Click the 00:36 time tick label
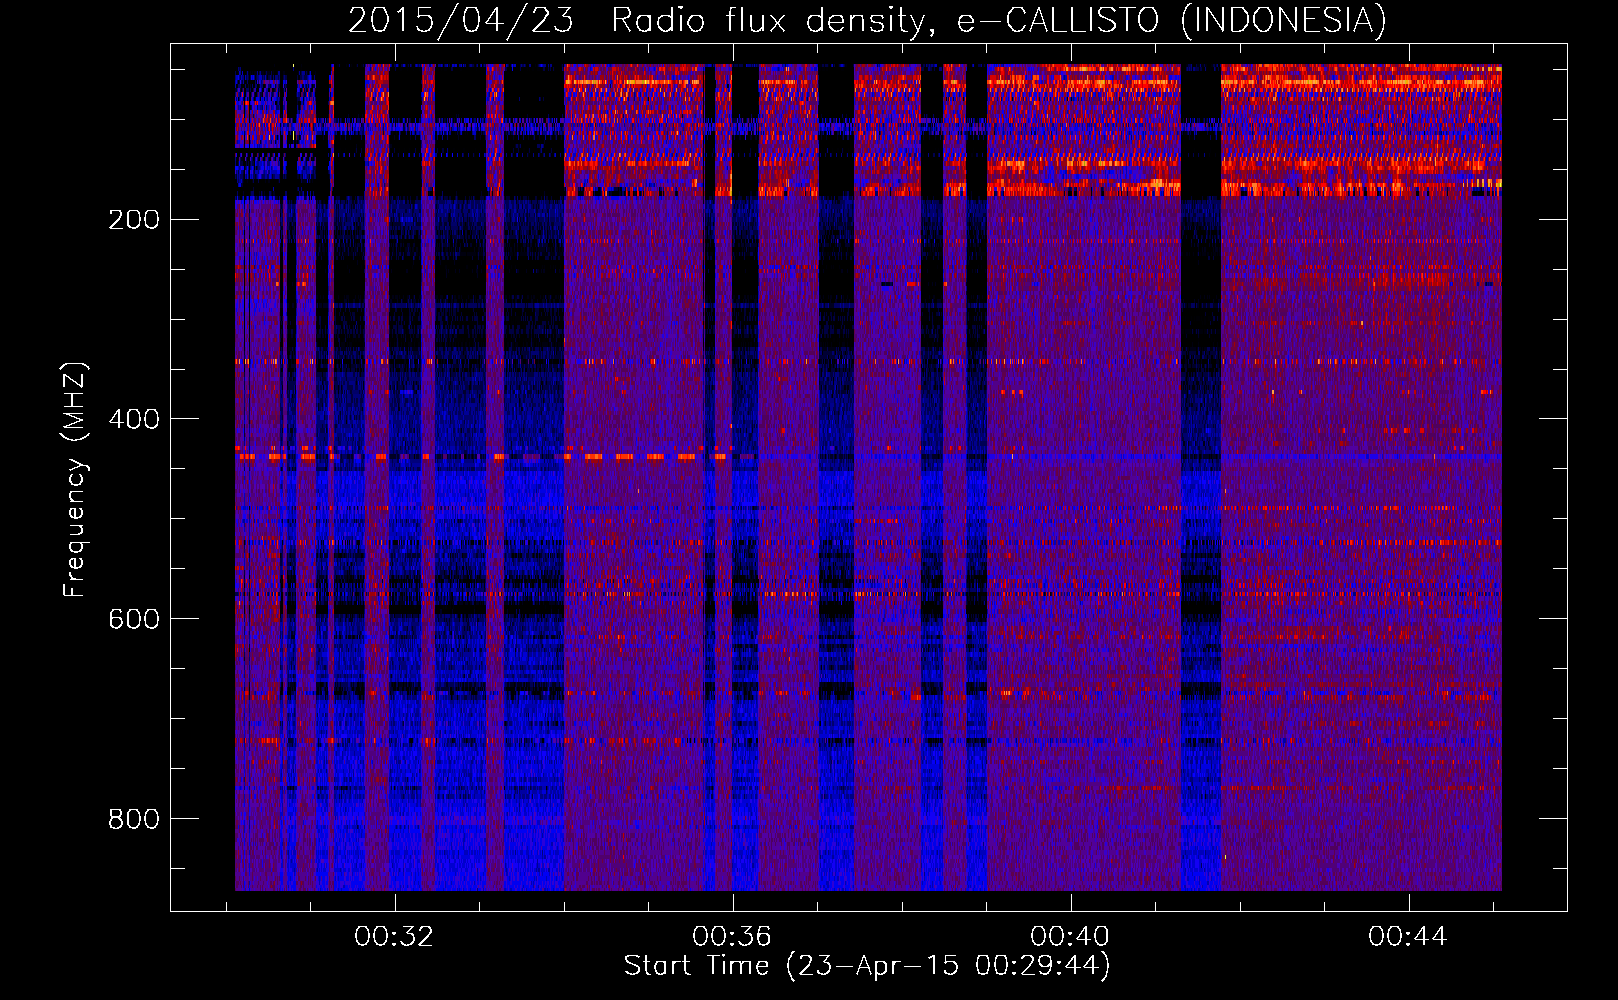This screenshot has width=1618, height=1000. pyautogui.click(x=732, y=937)
